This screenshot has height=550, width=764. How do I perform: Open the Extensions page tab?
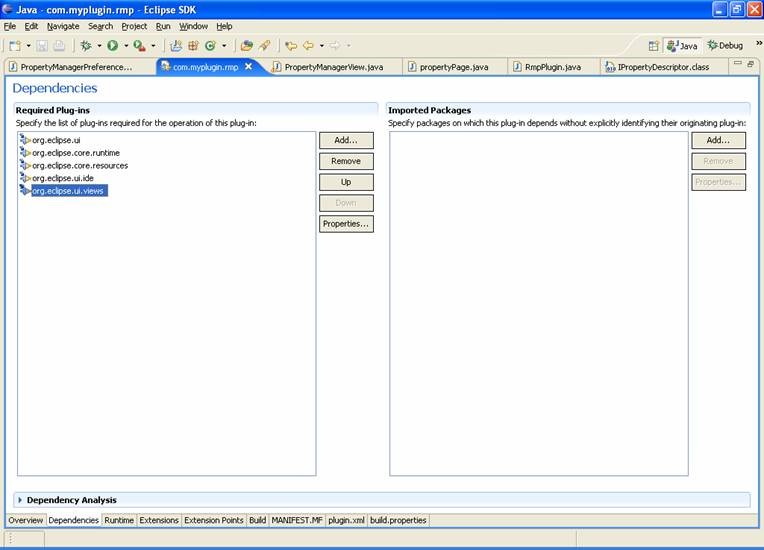159,520
